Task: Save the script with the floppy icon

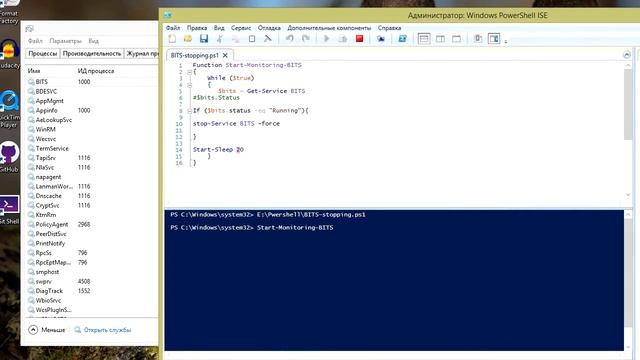Action: point(204,39)
